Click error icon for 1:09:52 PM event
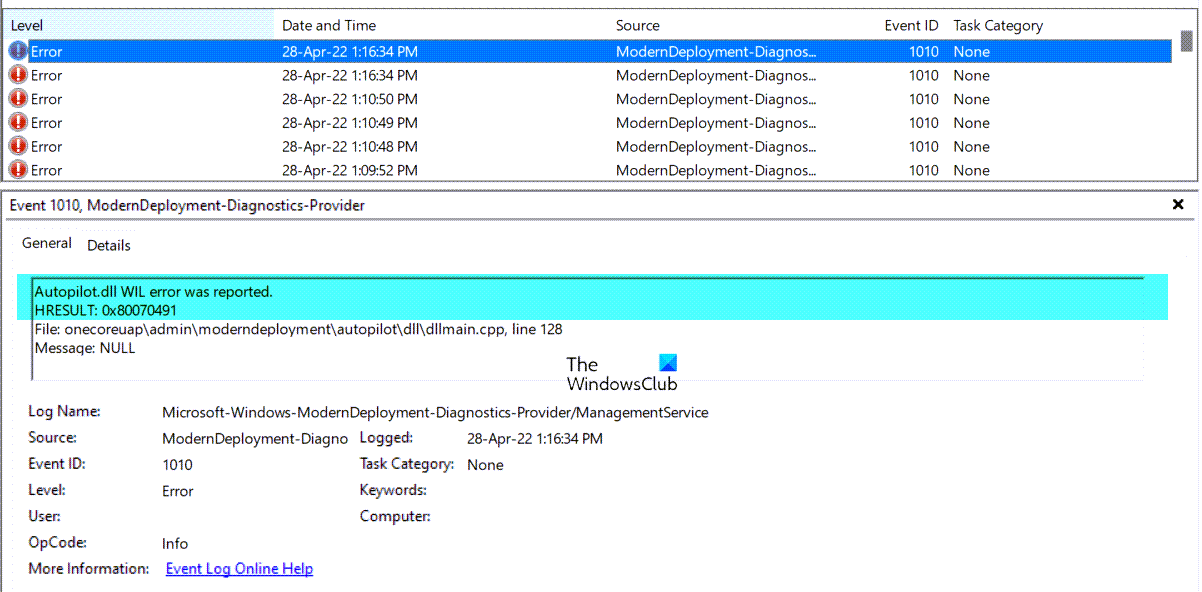1202x592 pixels. tap(18, 170)
